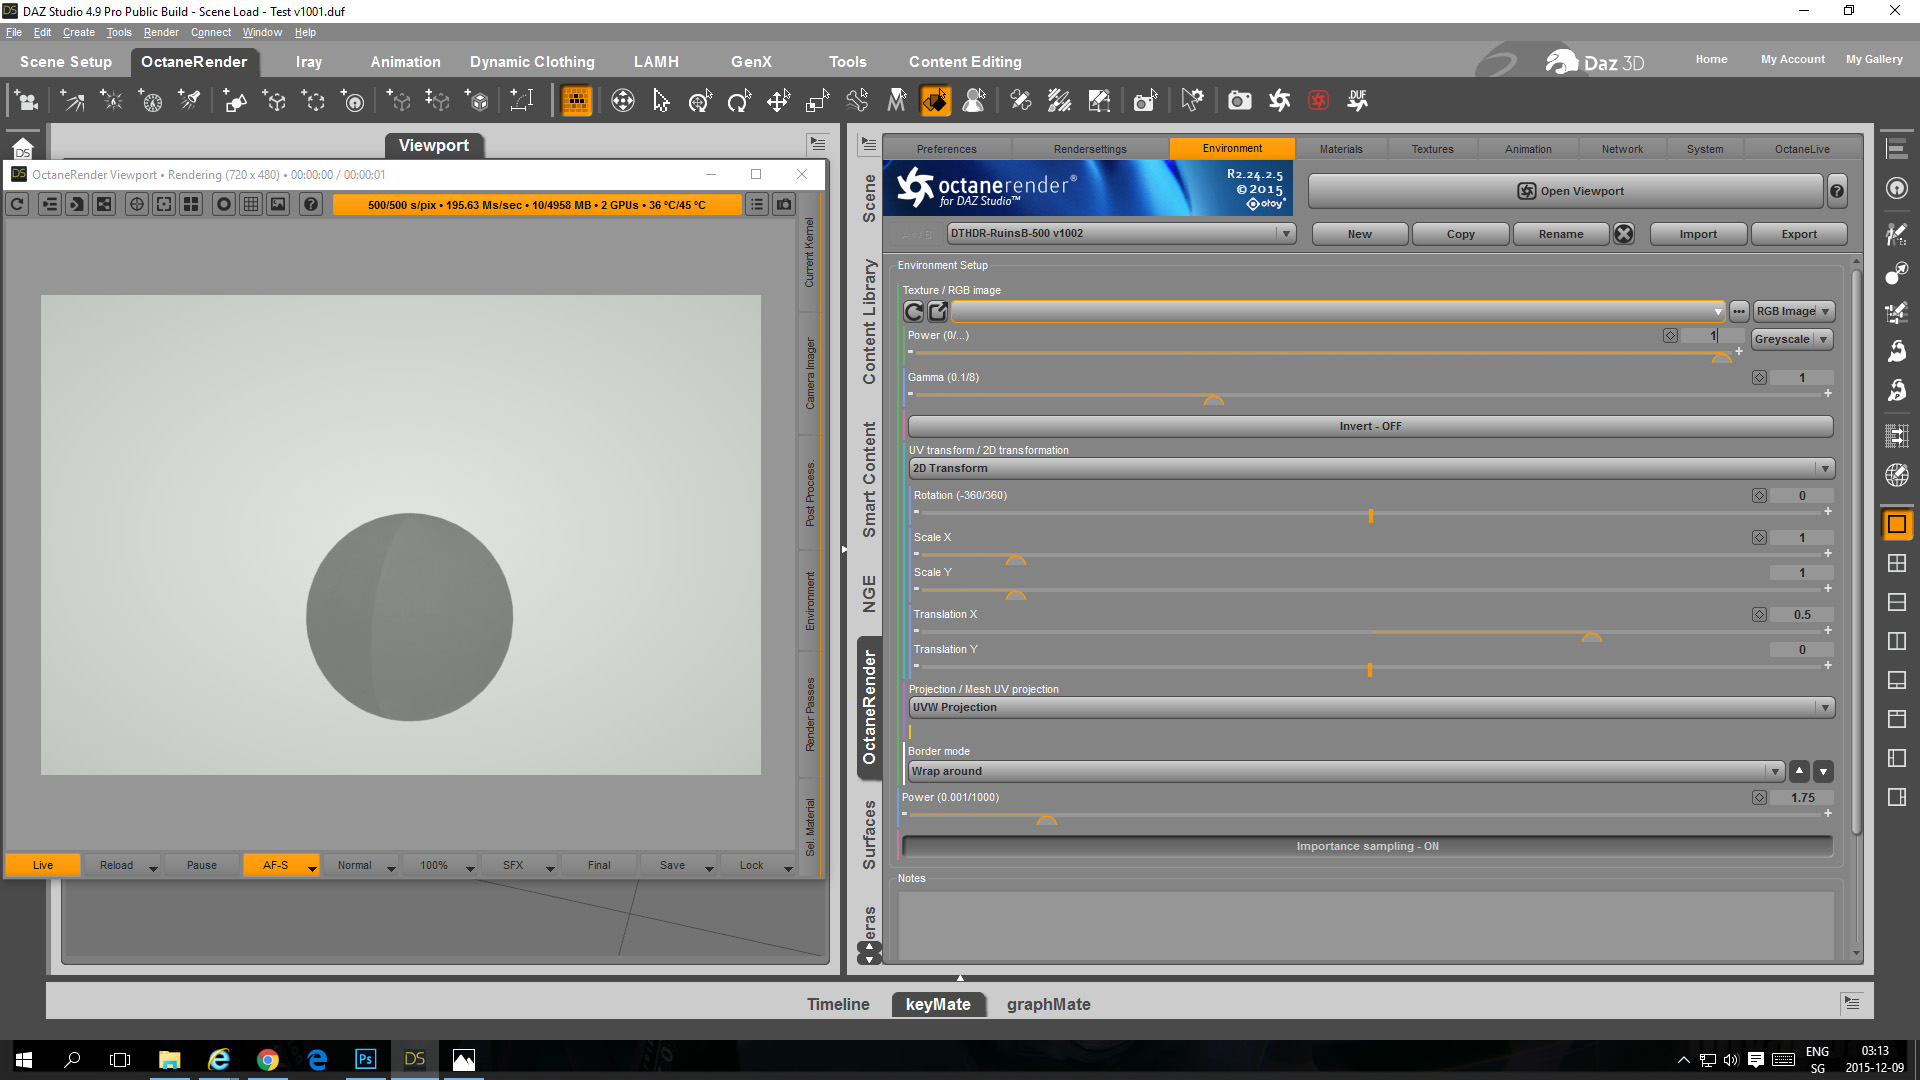Click the Create New Camera icon
Image resolution: width=1920 pixels, height=1080 pixels.
tap(27, 100)
